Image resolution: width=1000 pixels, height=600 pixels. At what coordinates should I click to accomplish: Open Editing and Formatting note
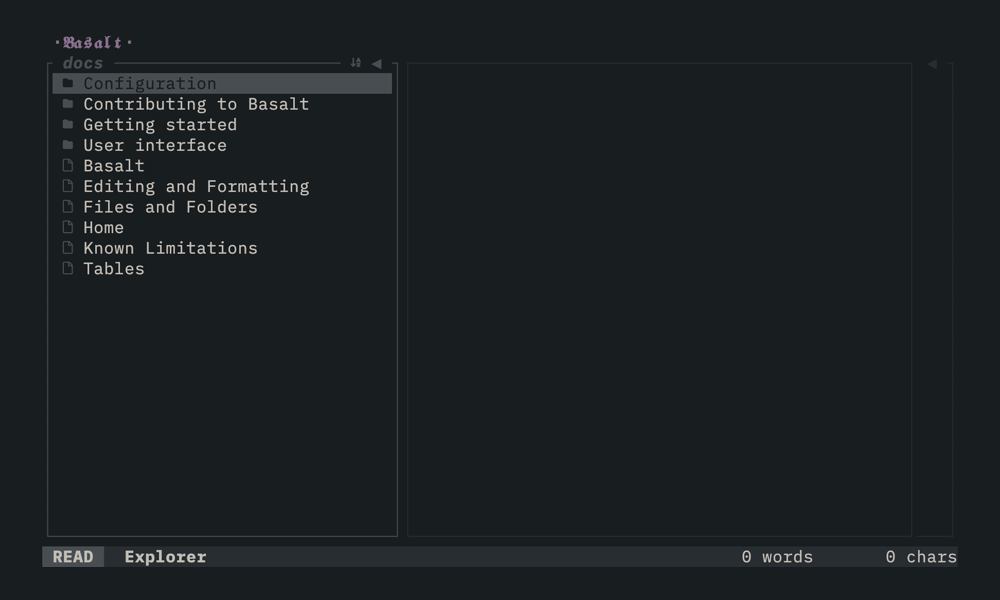click(x=222, y=186)
